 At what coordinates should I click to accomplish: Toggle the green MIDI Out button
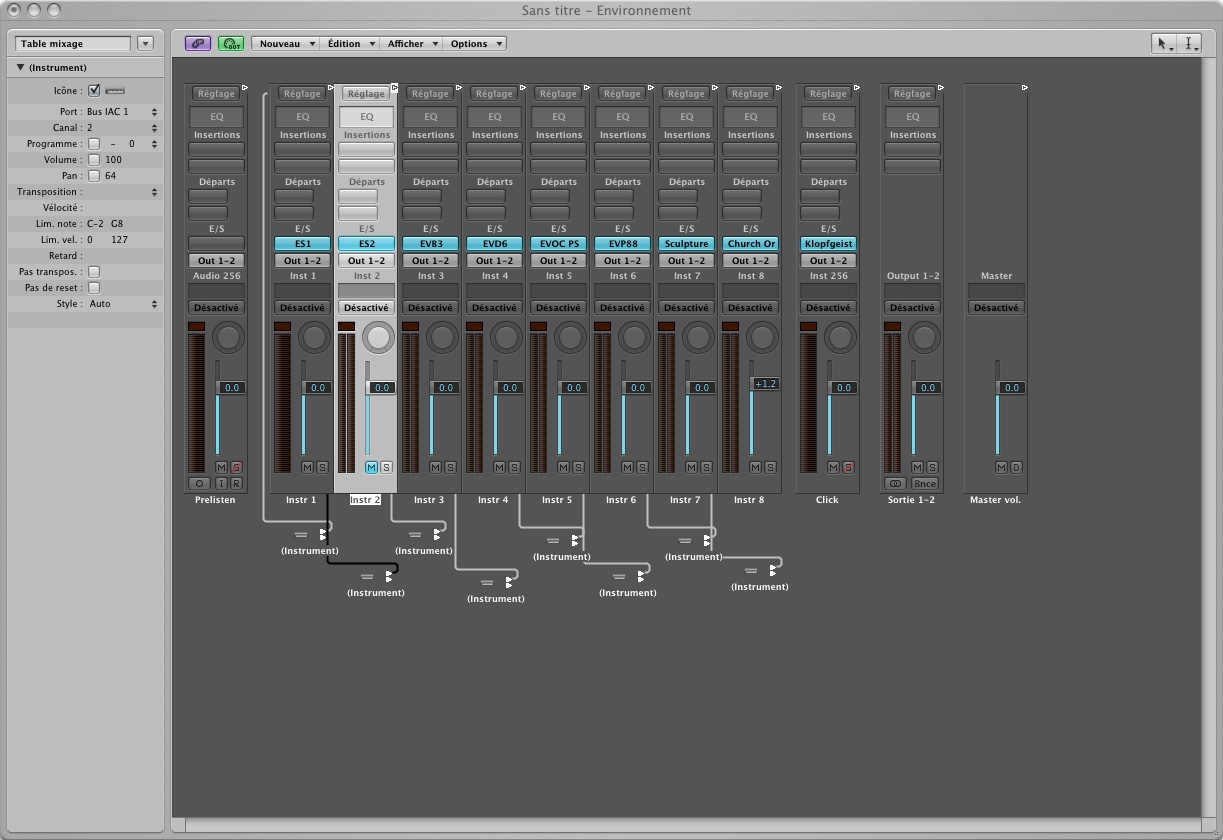point(231,44)
